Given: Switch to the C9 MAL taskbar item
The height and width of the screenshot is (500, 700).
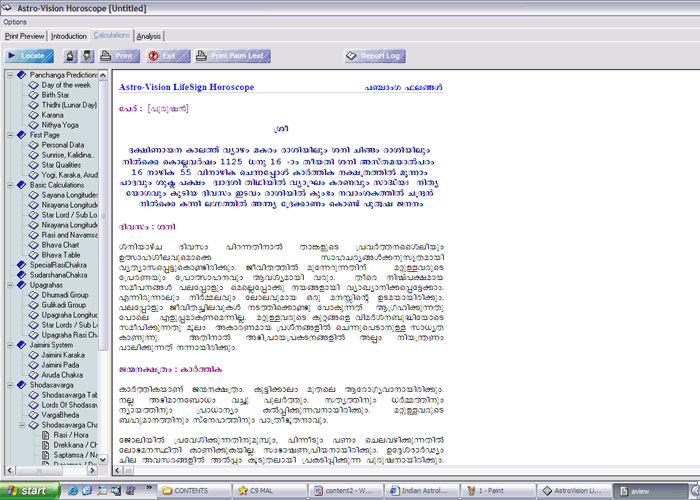Looking at the screenshot, I should click(269, 491).
